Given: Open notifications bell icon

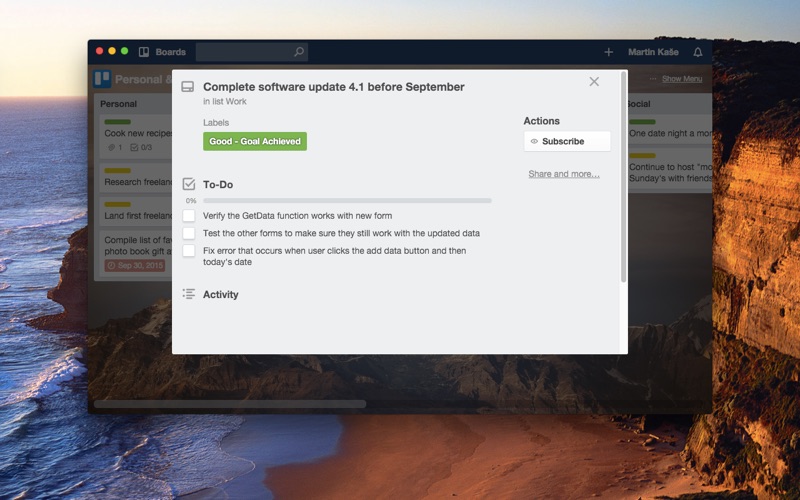Looking at the screenshot, I should (x=697, y=52).
